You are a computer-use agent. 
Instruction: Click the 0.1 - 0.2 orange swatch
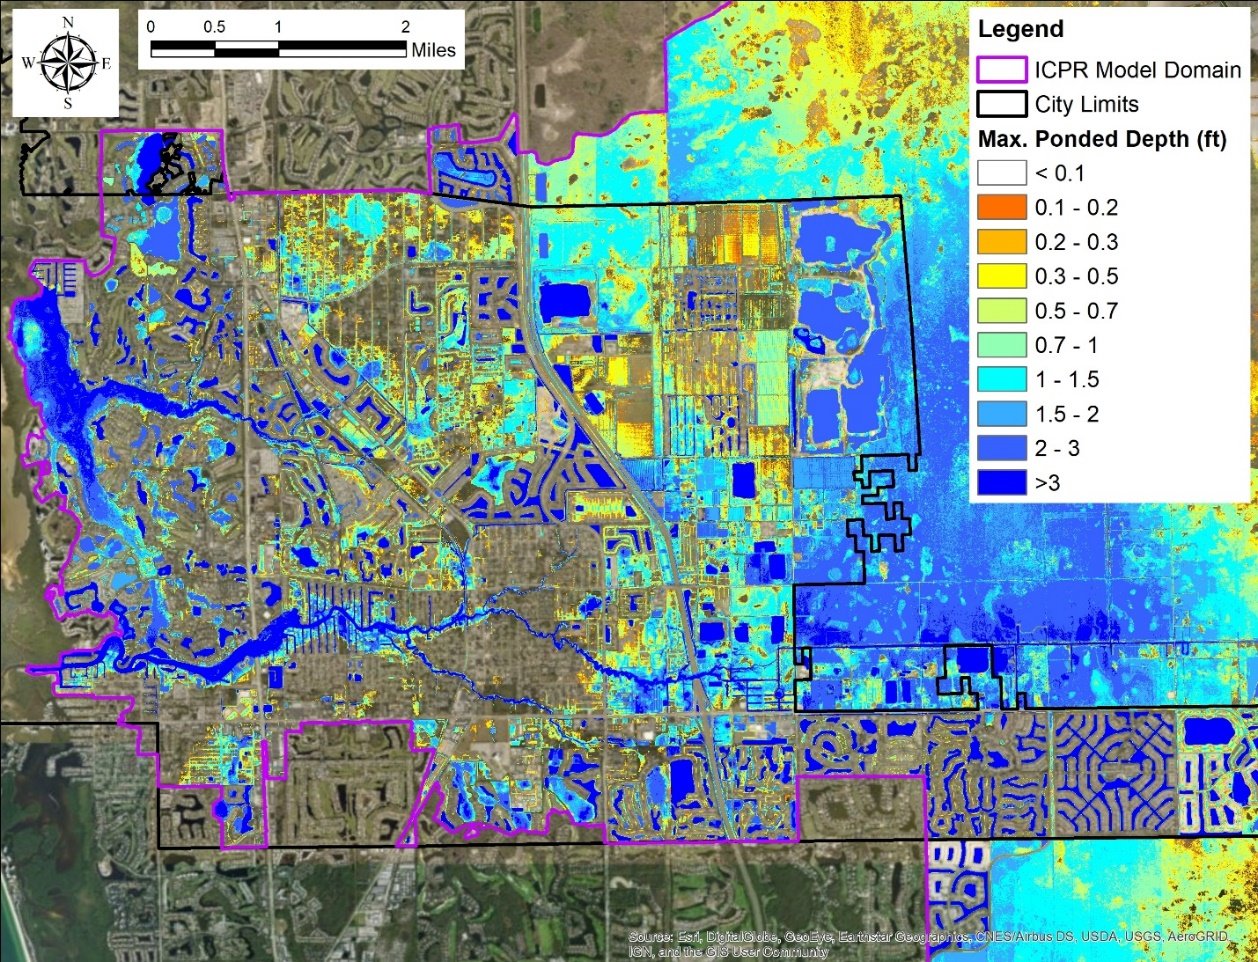coord(1002,207)
